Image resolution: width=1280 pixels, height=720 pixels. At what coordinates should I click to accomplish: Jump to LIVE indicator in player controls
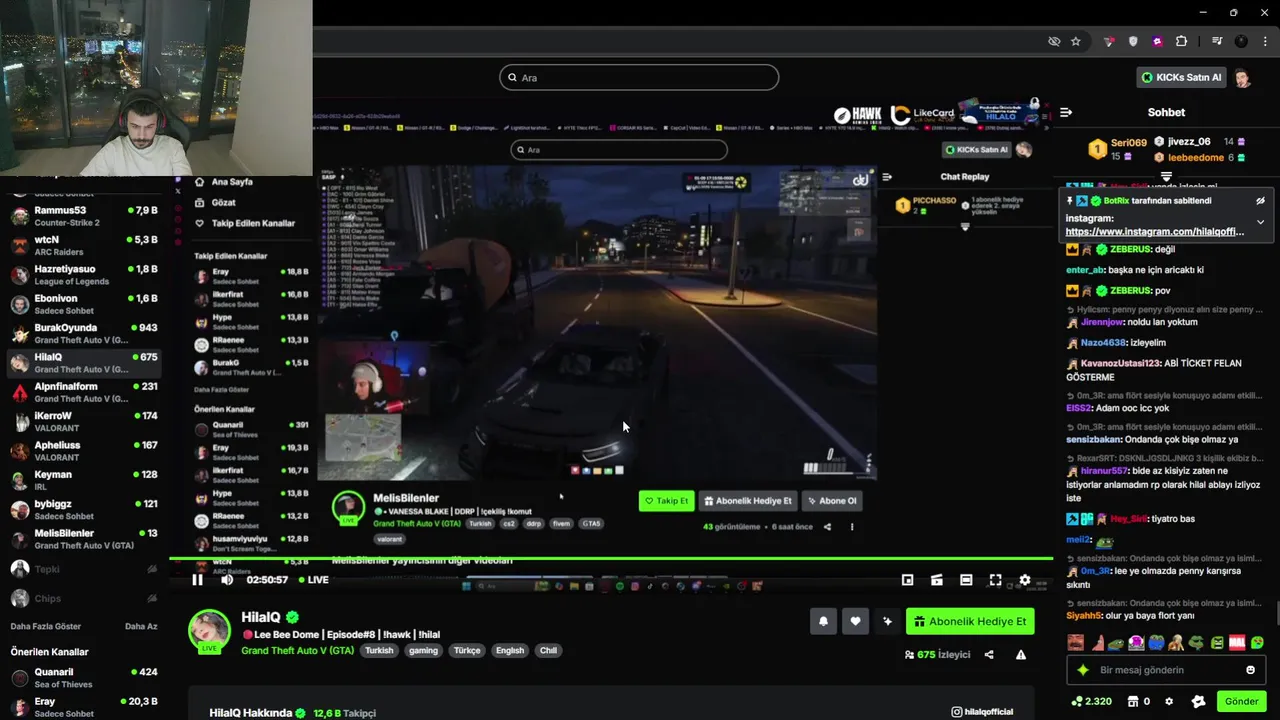pos(313,580)
